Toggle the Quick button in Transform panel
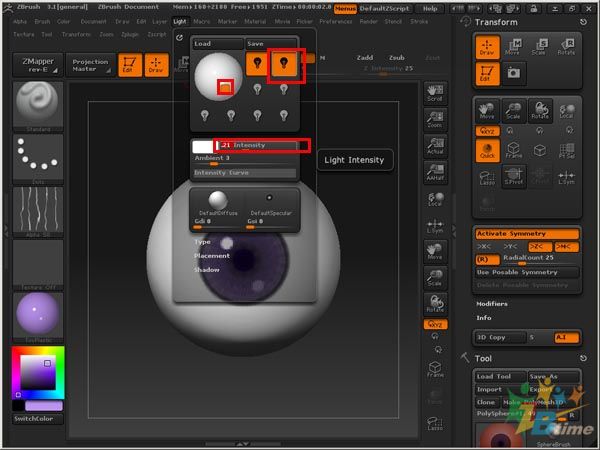The height and width of the screenshot is (450, 600). (487, 150)
